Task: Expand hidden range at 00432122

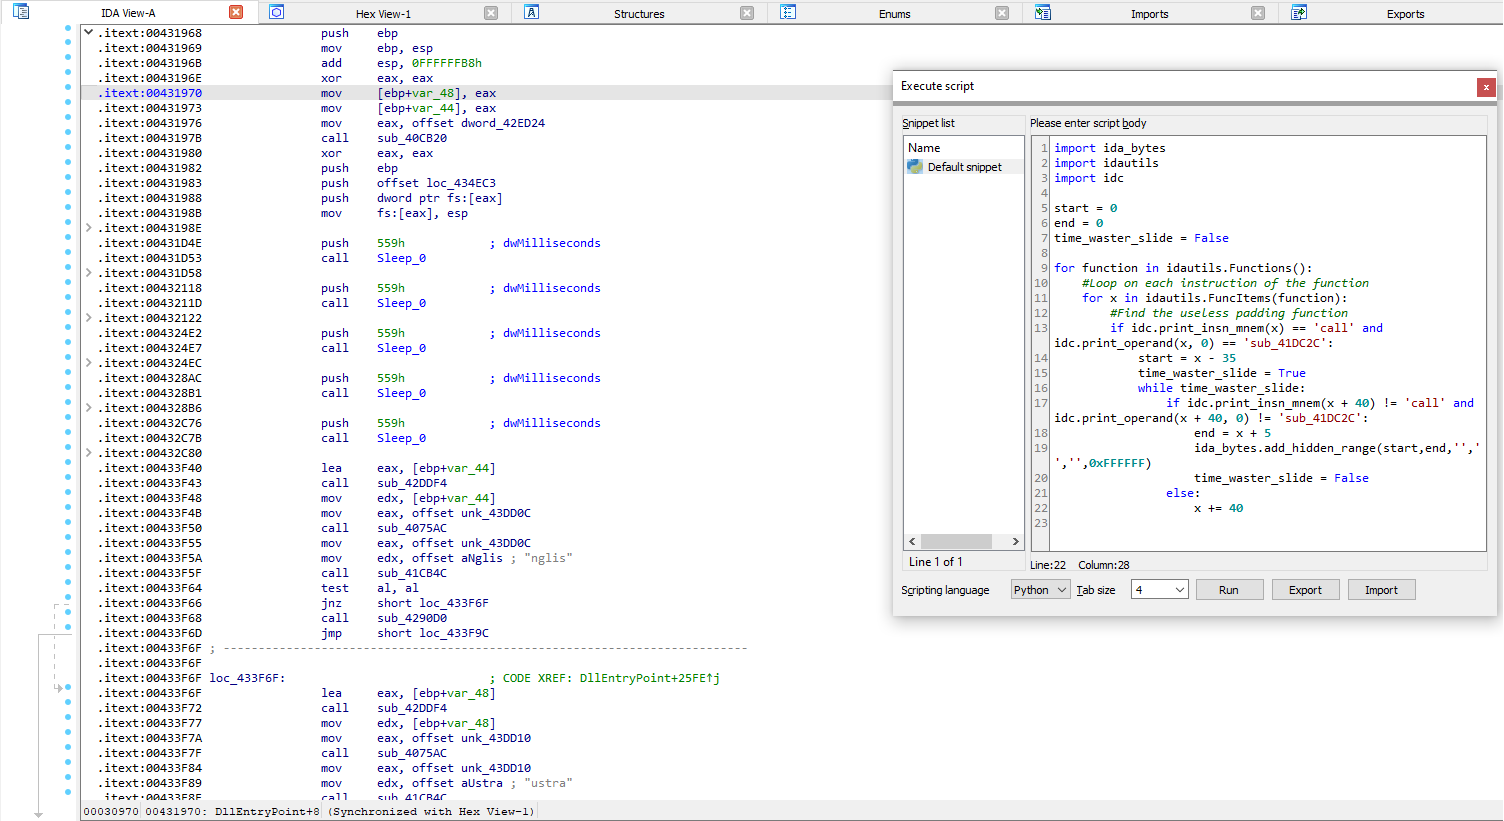Action: click(x=89, y=318)
